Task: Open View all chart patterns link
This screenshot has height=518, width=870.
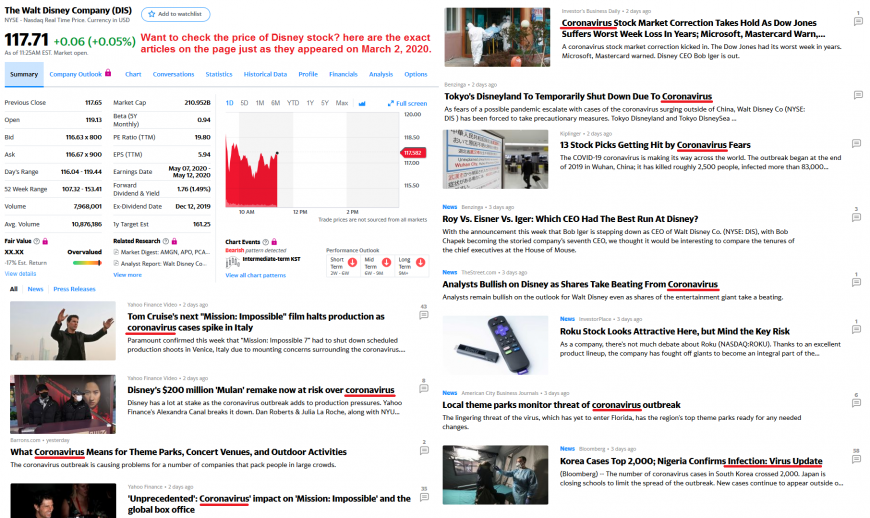Action: [255, 275]
